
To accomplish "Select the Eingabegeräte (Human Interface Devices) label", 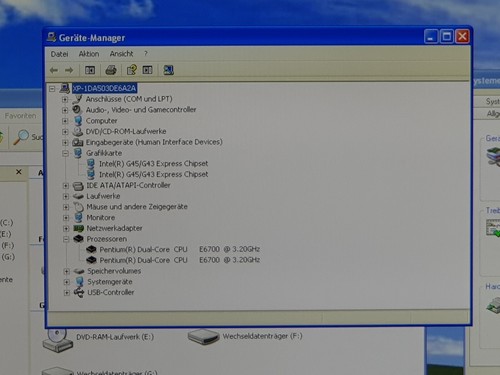I will tap(154, 142).
